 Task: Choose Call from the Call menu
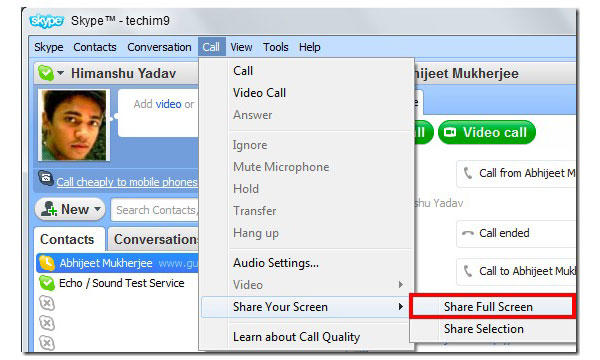[306, 71]
